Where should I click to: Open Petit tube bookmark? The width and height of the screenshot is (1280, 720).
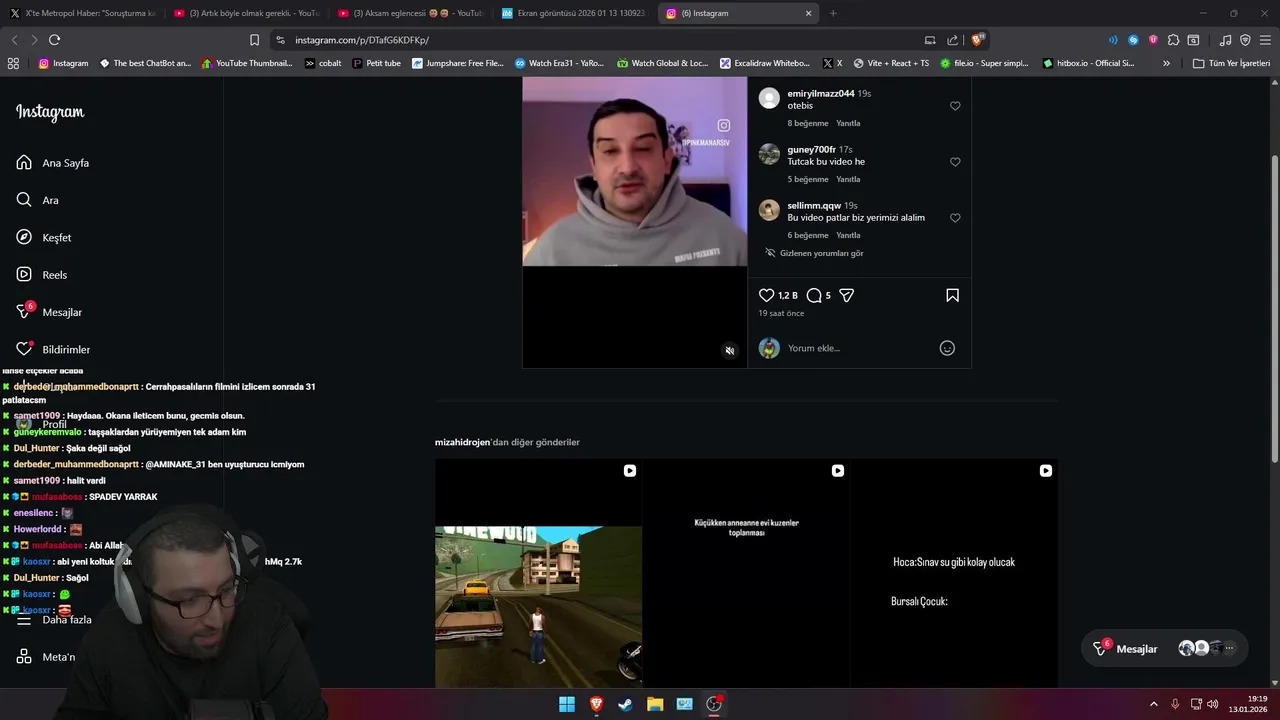[376, 63]
